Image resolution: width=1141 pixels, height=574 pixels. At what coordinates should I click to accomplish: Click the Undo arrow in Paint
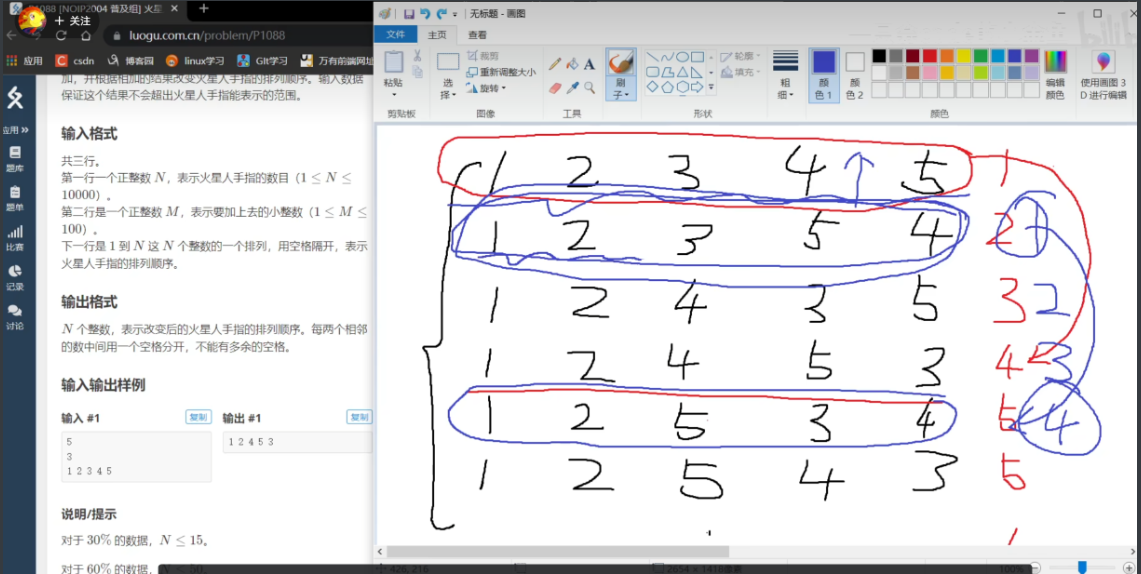(425, 14)
